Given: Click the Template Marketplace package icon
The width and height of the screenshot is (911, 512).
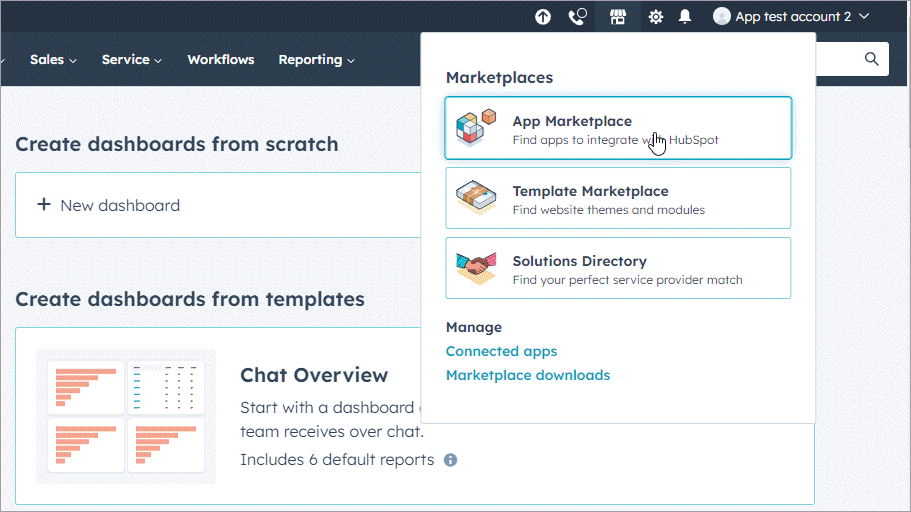Looking at the screenshot, I should click(x=476, y=198).
